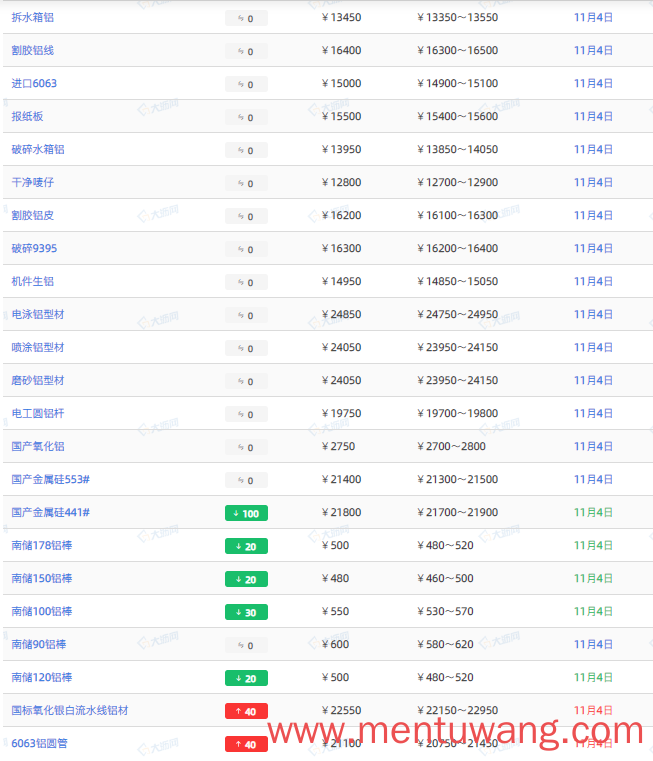The image size is (653, 761).
Task: Click the unchanged 0 badge for 割胶铝皮
Action: [x=246, y=216]
